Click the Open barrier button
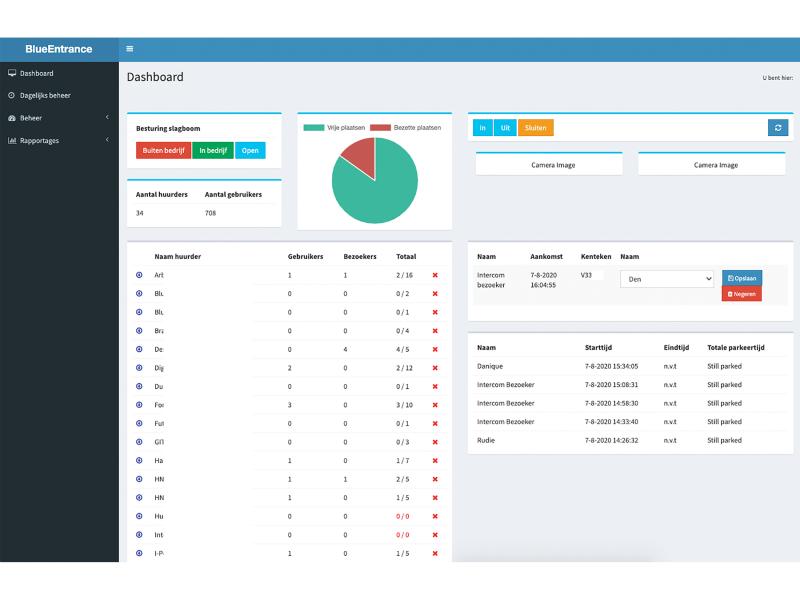The width and height of the screenshot is (800, 600). click(x=250, y=151)
